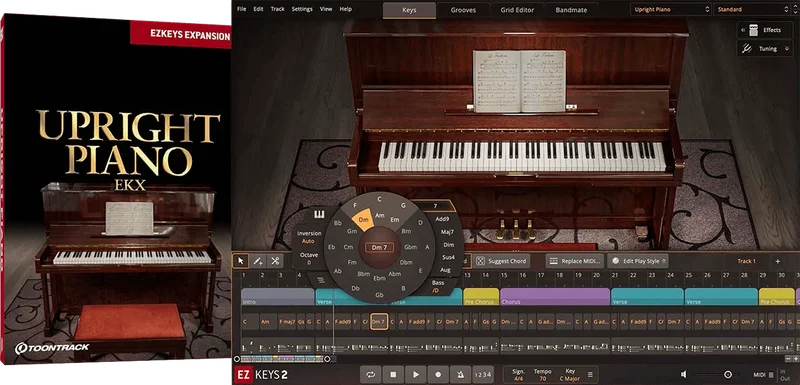Open the Track menu

[x=278, y=9]
